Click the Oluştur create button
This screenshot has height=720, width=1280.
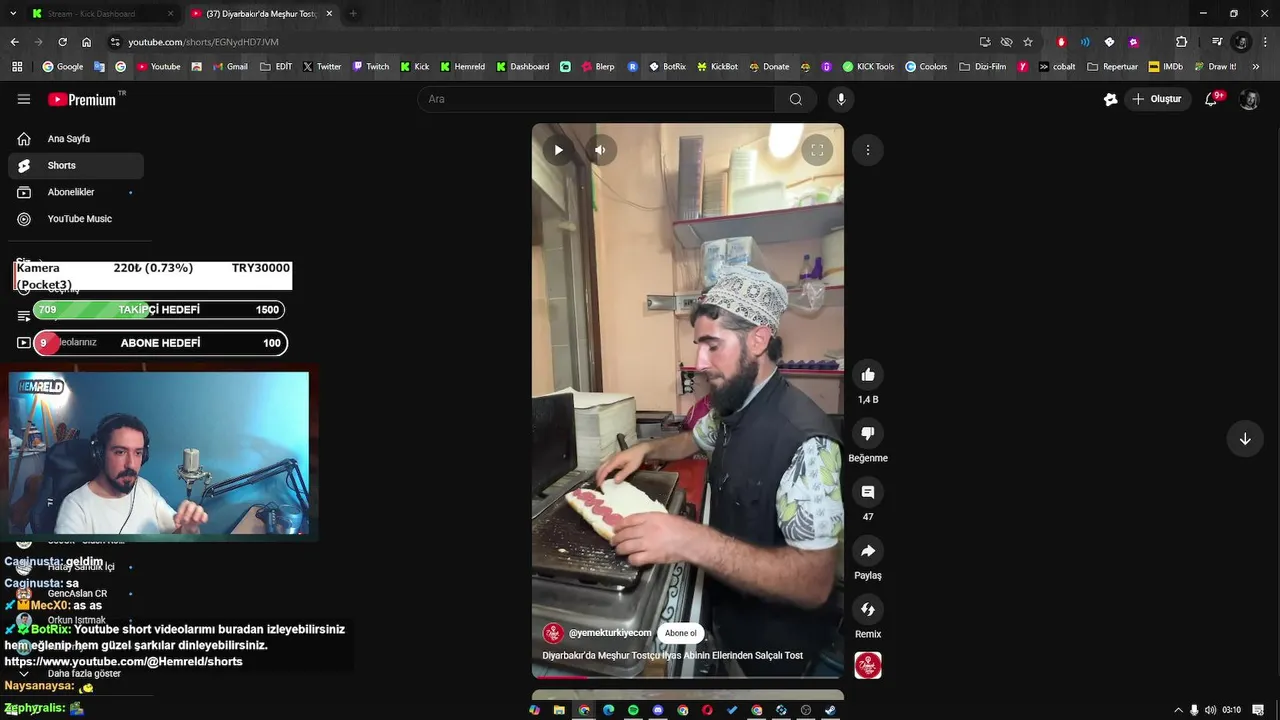(1156, 99)
